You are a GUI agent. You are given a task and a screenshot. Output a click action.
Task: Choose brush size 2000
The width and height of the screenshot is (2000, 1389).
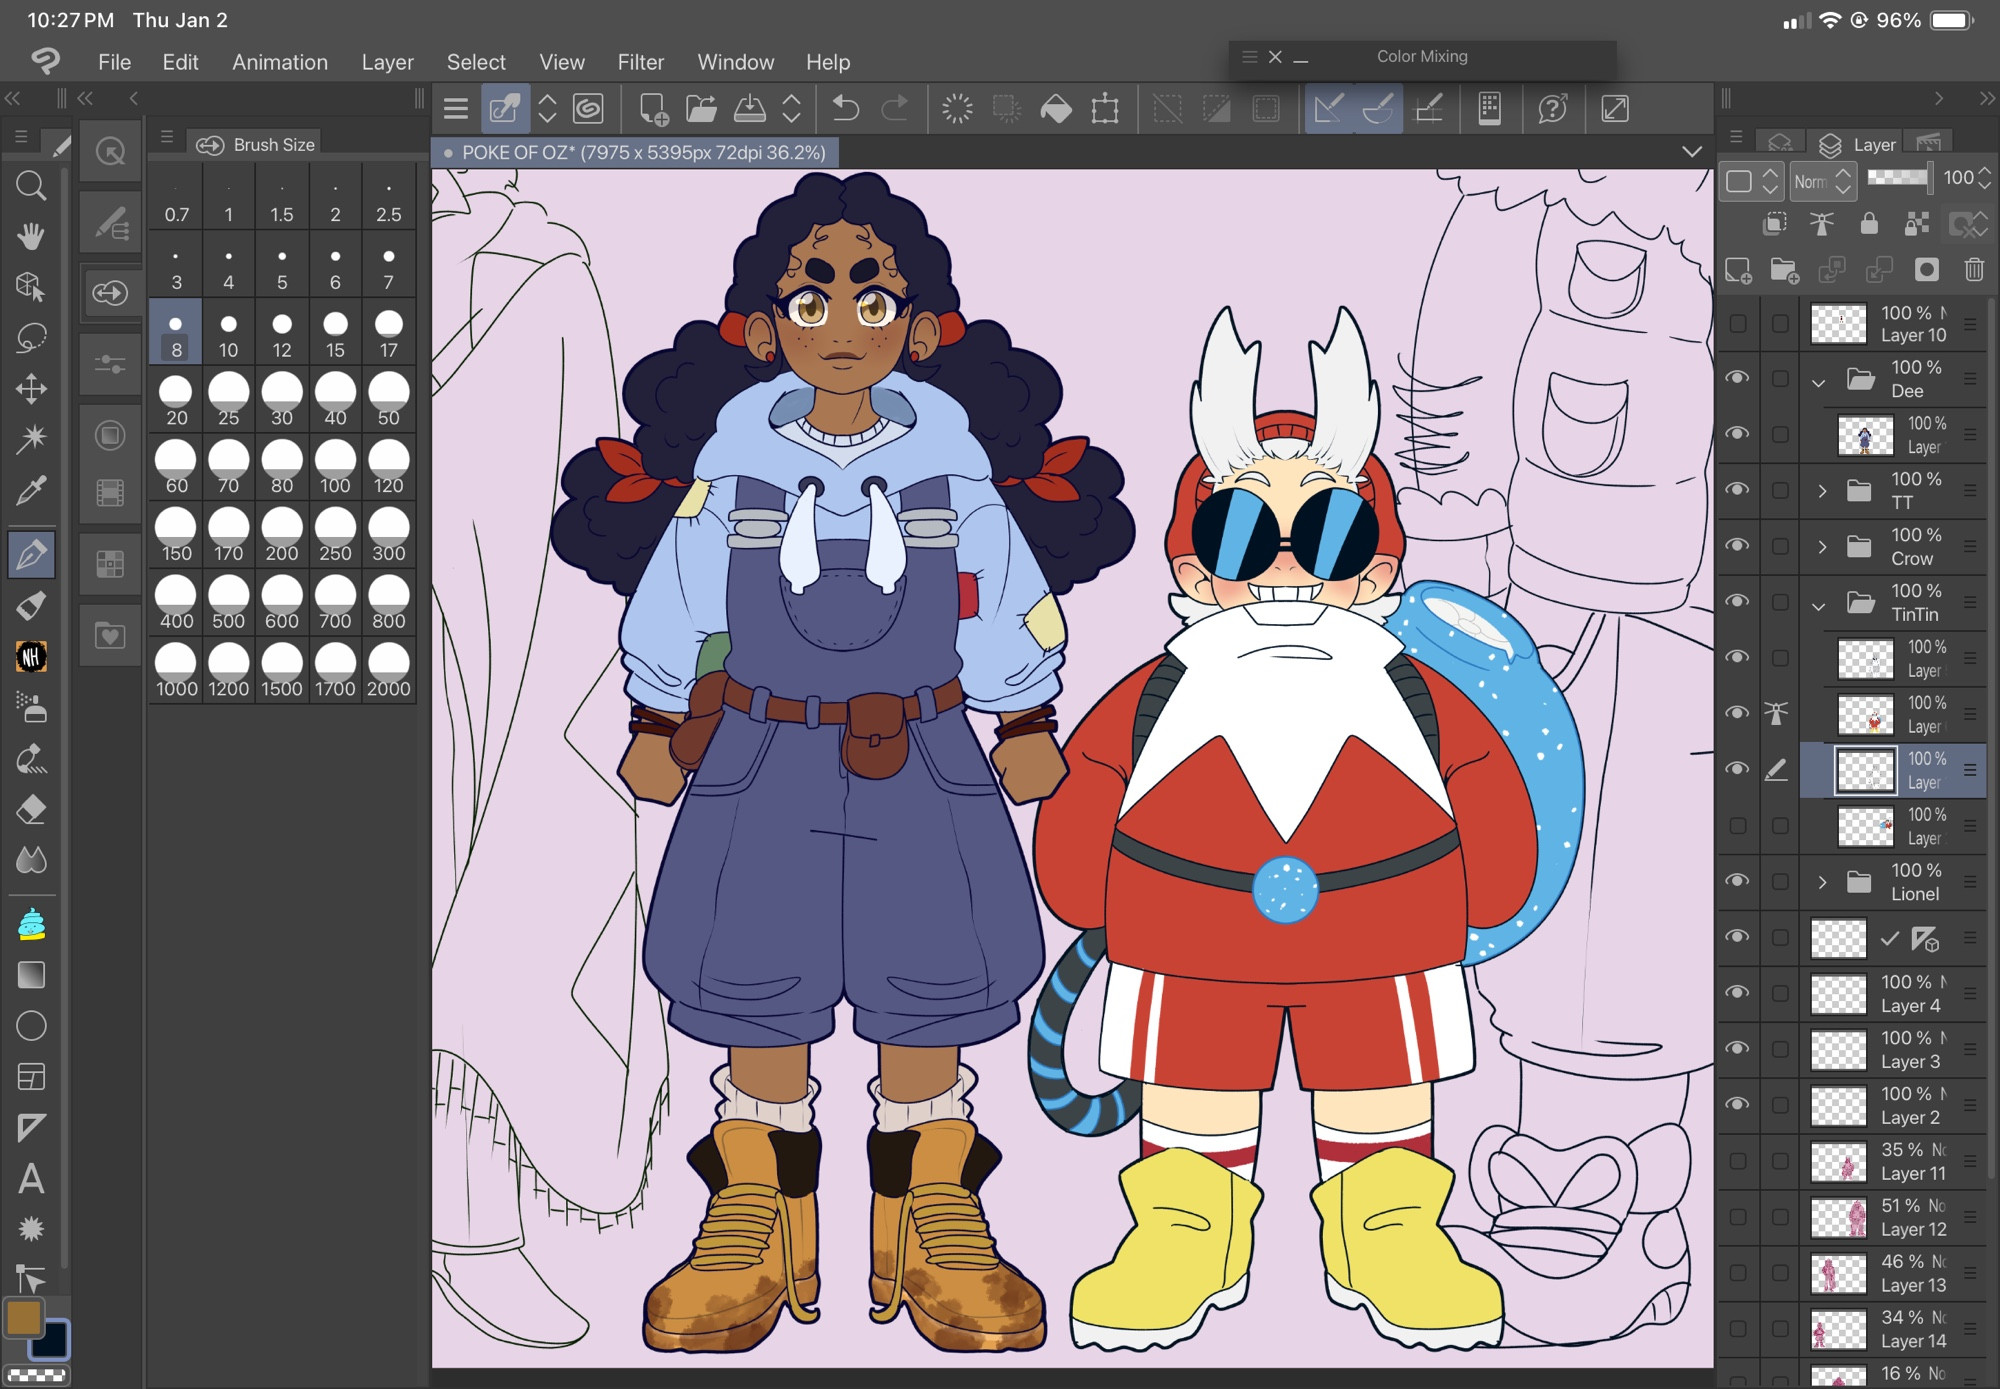(388, 671)
